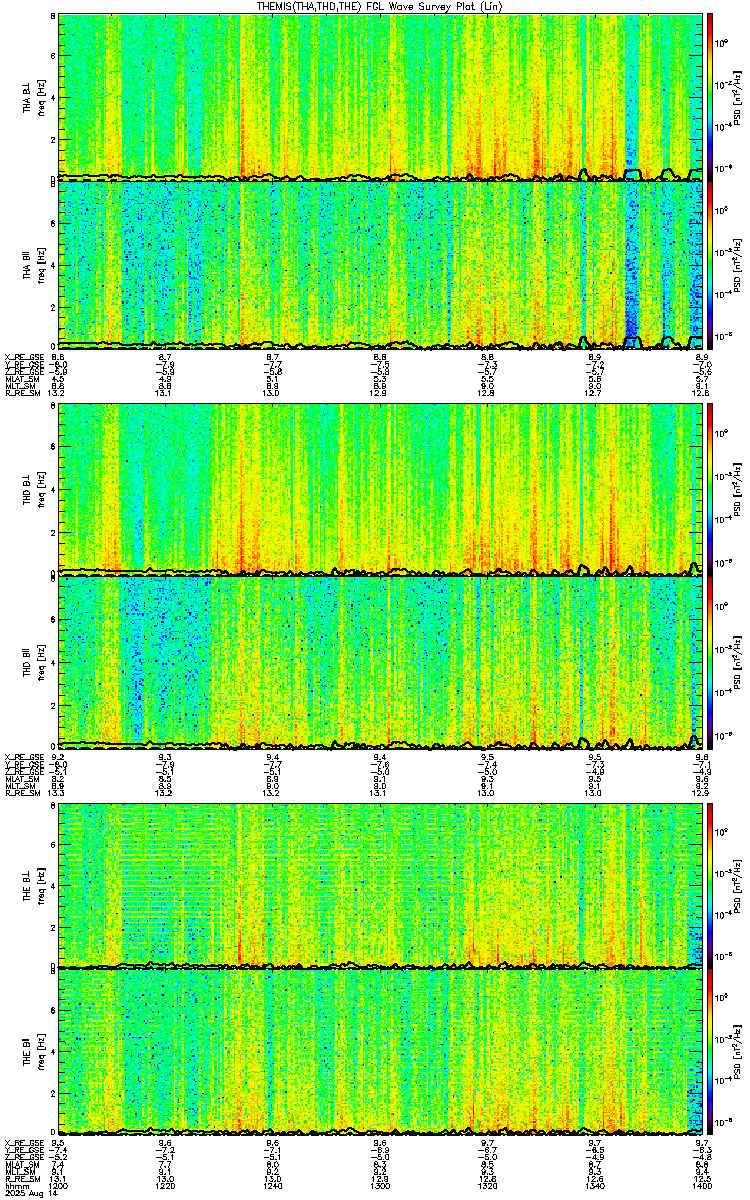
Task: Click the THE B-parallel spectrogram panel
Action: [x=381, y=1051]
